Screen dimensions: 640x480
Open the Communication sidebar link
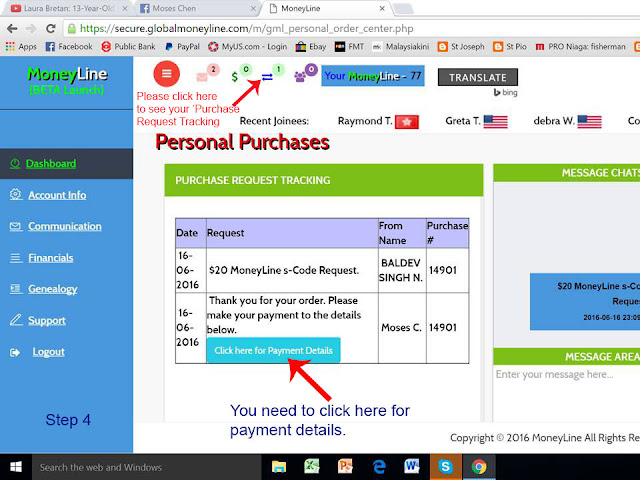(65, 226)
